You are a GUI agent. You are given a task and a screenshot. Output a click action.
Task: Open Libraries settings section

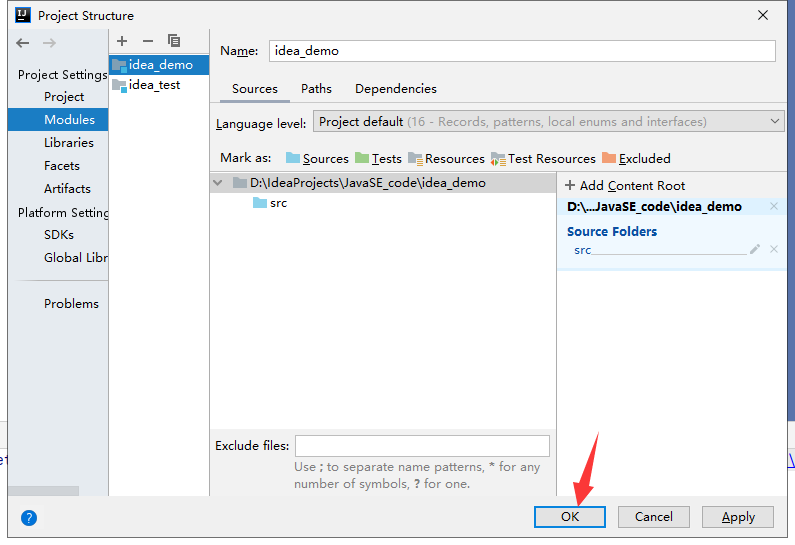point(68,142)
